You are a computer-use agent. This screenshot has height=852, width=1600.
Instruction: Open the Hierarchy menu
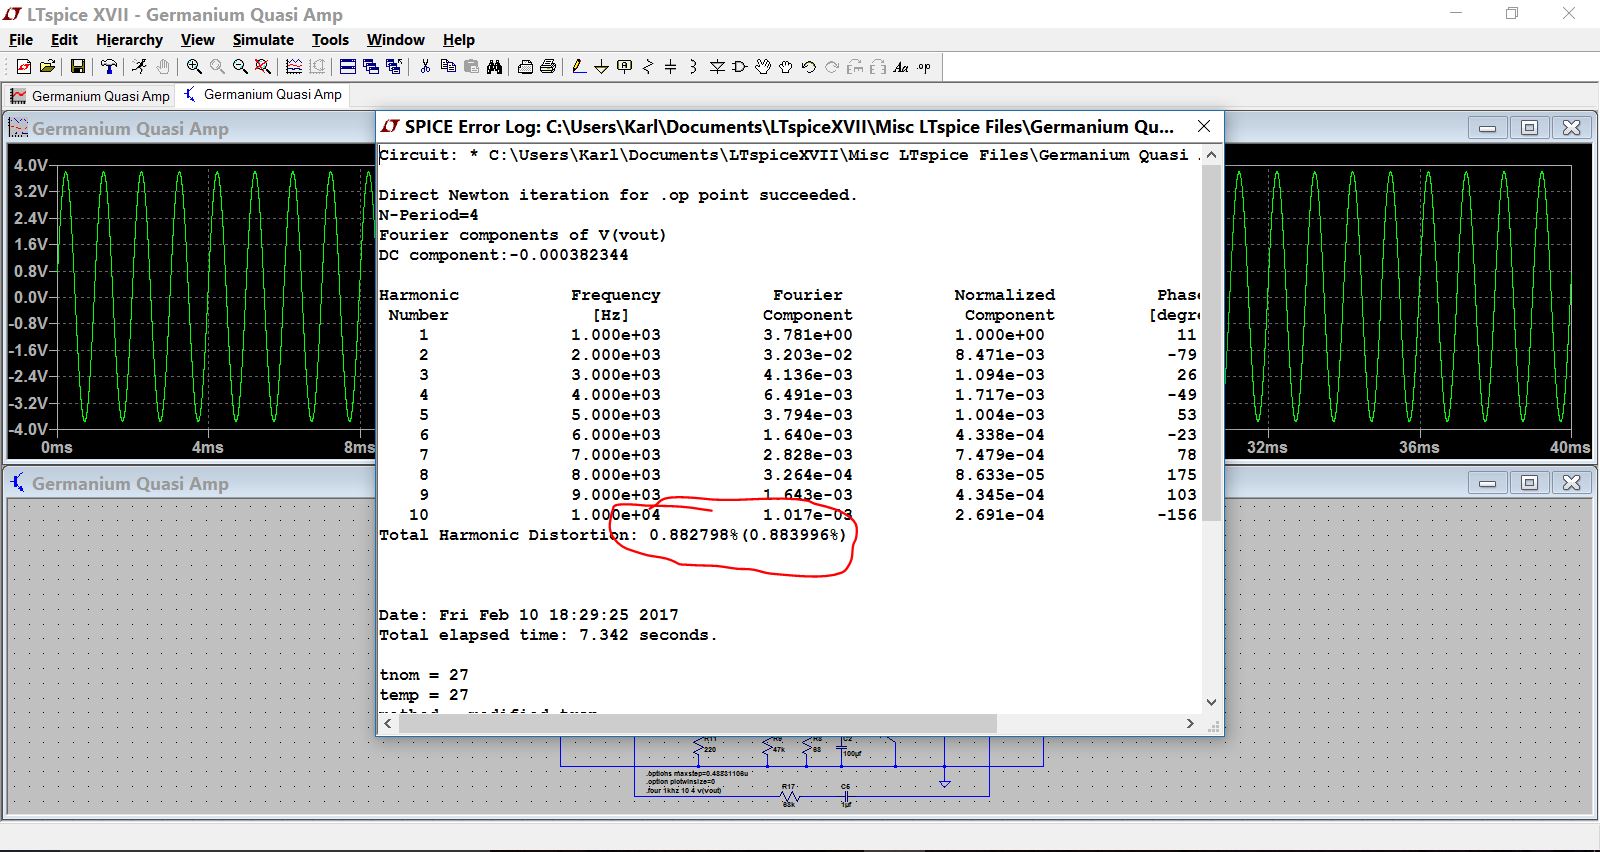click(129, 40)
